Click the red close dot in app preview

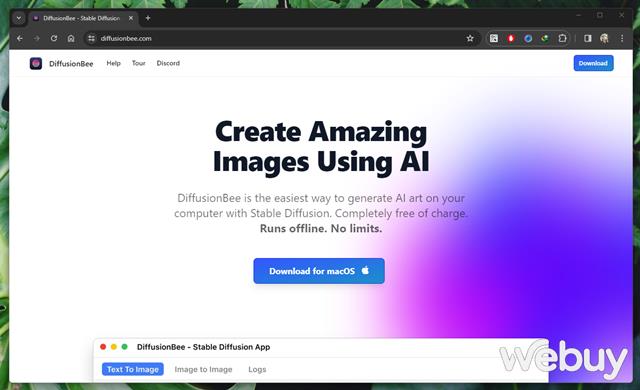(103, 347)
